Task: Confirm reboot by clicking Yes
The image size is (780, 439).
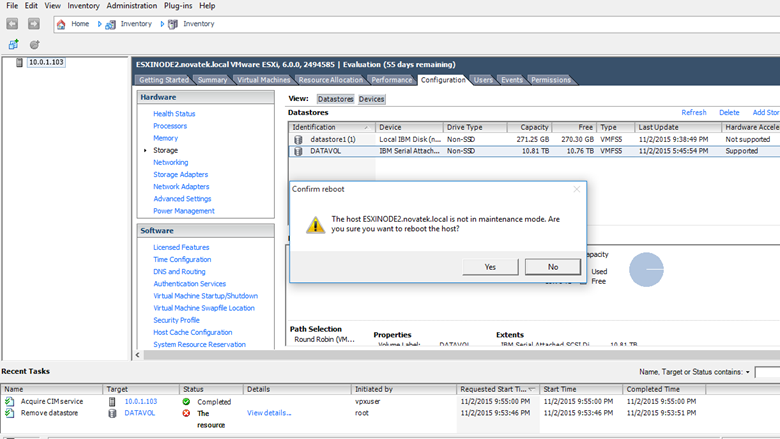Action: coord(490,267)
